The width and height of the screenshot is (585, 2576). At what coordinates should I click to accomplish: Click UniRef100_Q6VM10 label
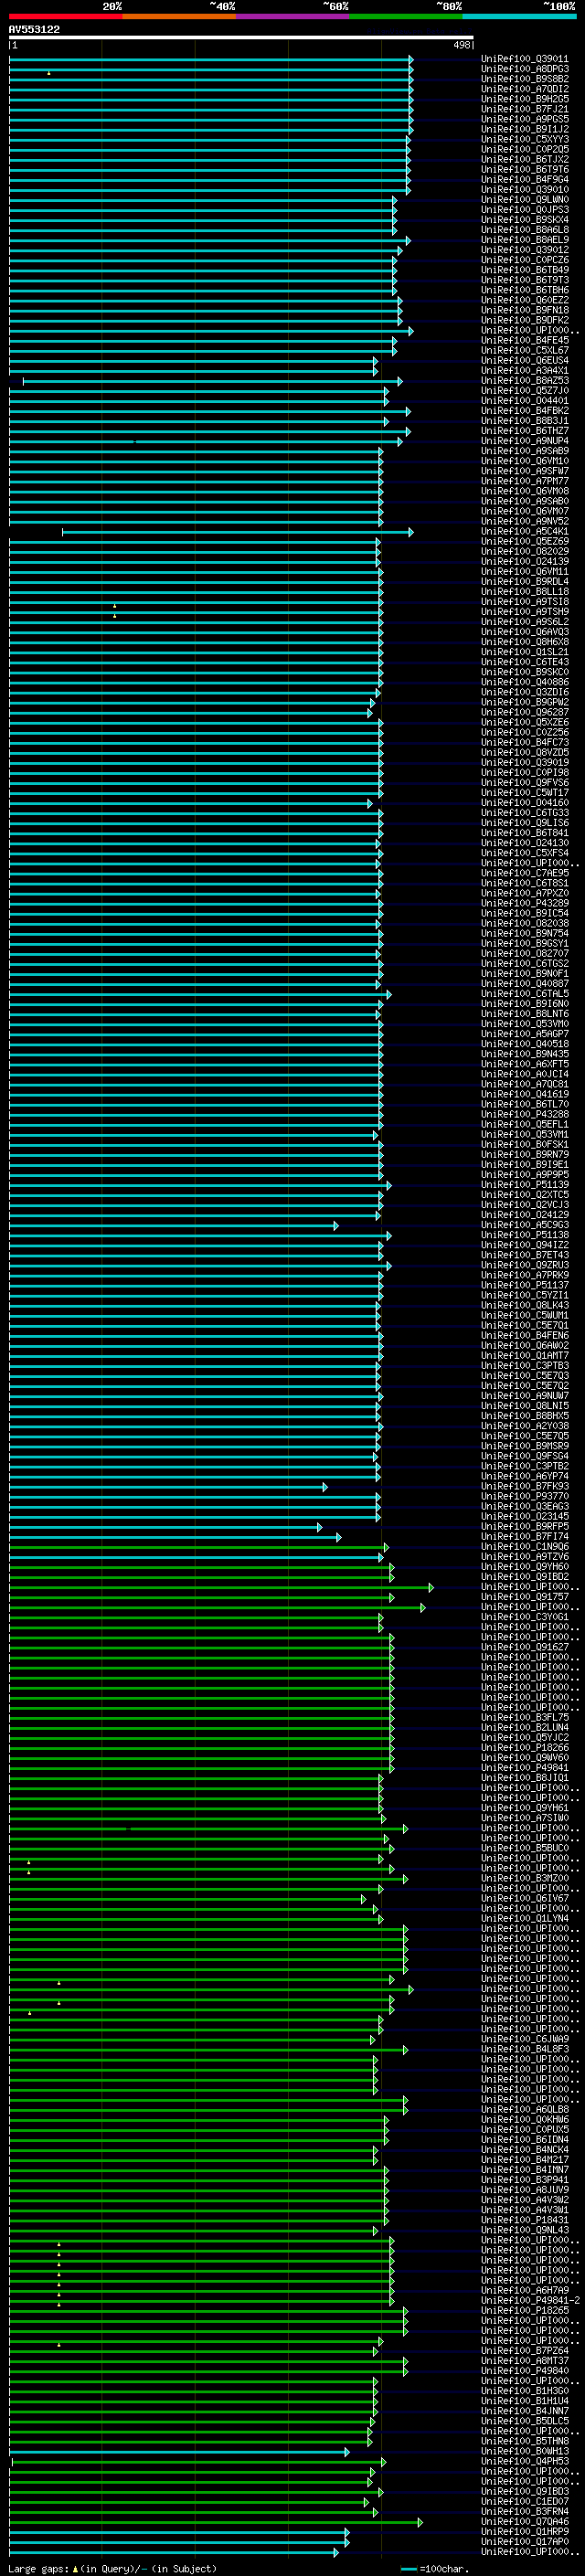(525, 461)
